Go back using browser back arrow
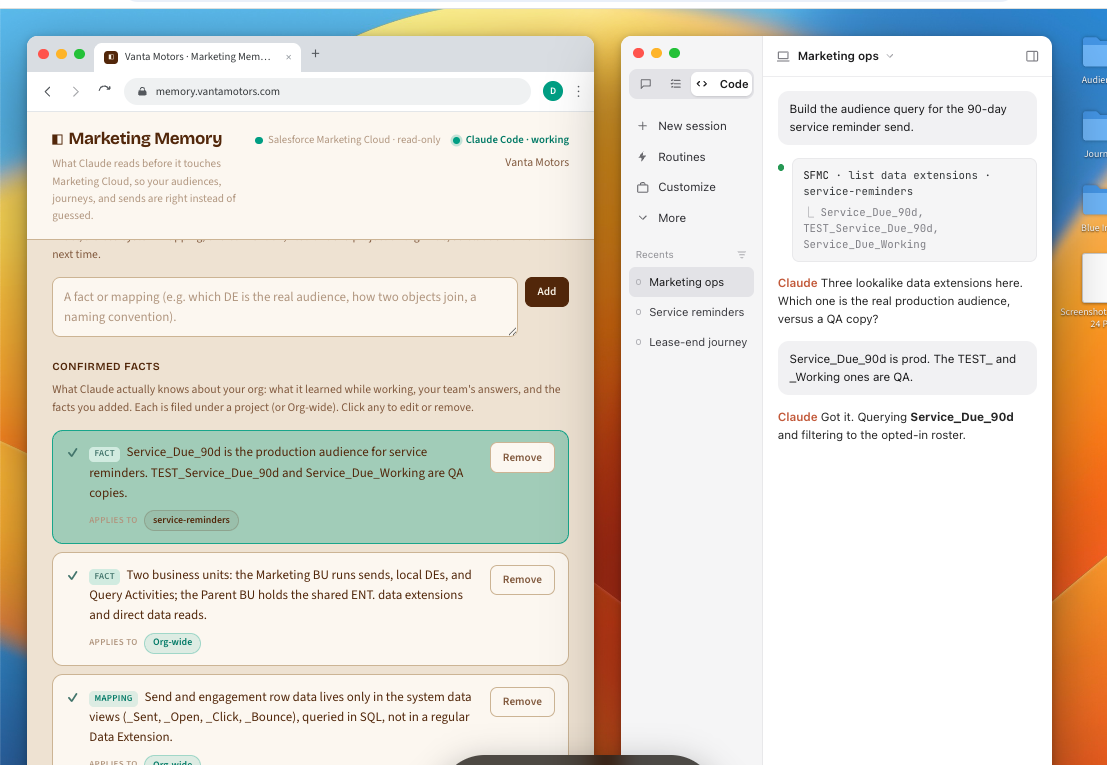The image size is (1107, 765). pyautogui.click(x=48, y=91)
